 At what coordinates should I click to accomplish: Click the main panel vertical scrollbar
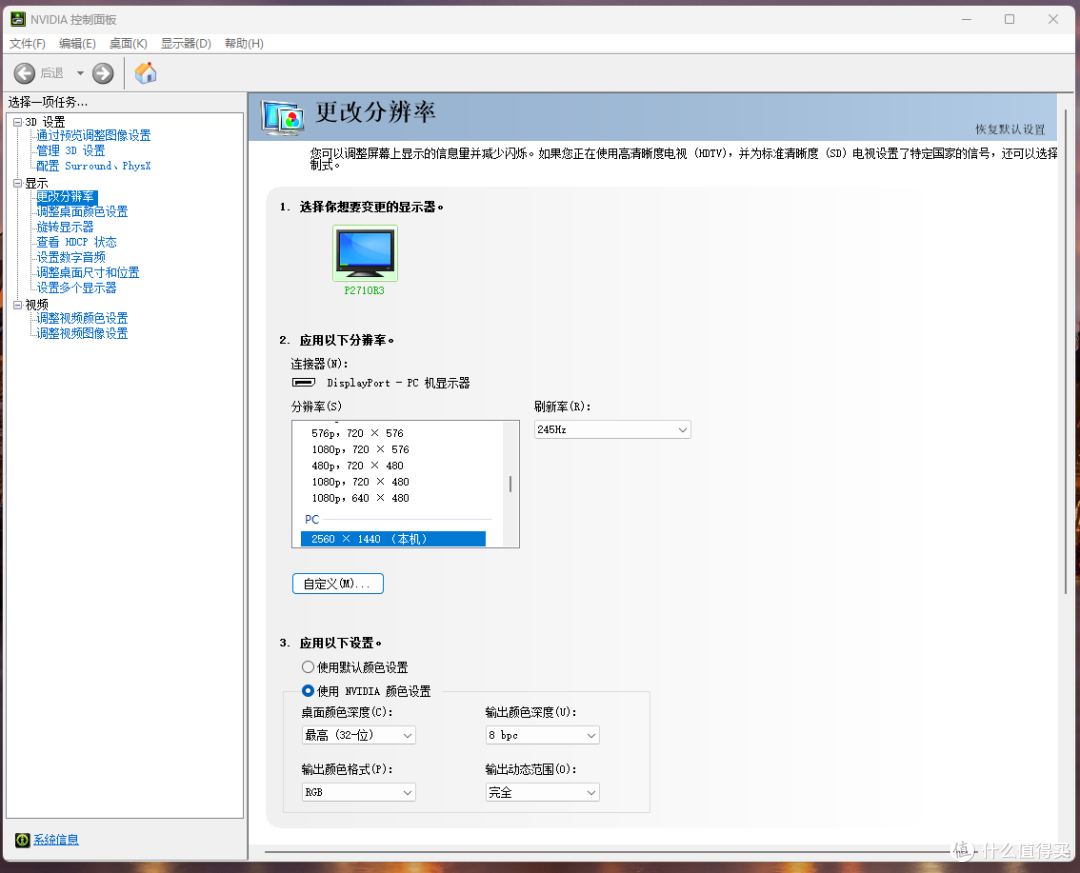[x=1066, y=350]
